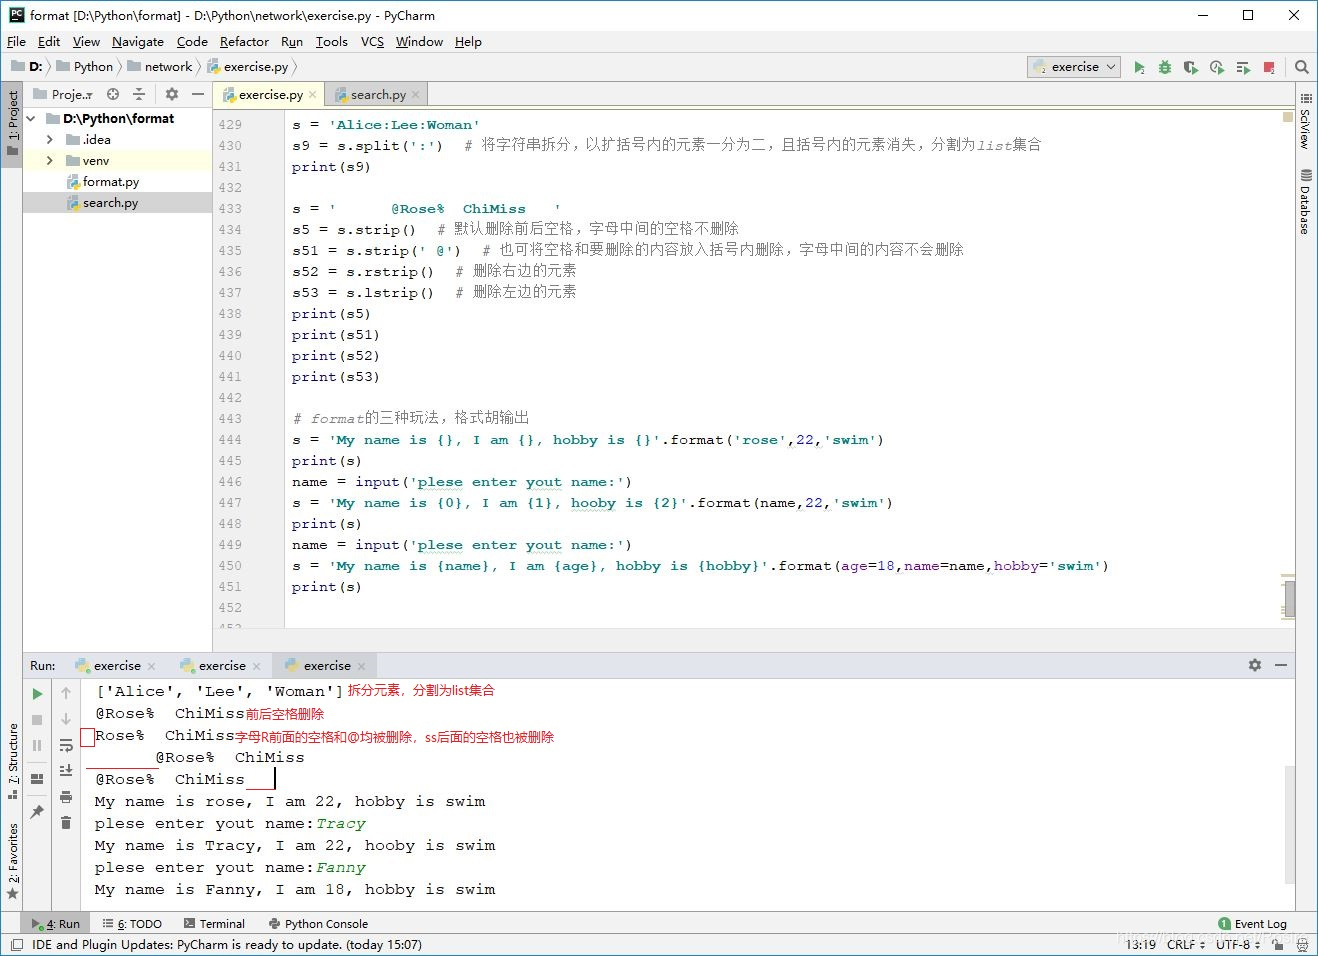Viewport: 1318px width, 956px height.
Task: Expand the venv folder
Action: pyautogui.click(x=49, y=161)
